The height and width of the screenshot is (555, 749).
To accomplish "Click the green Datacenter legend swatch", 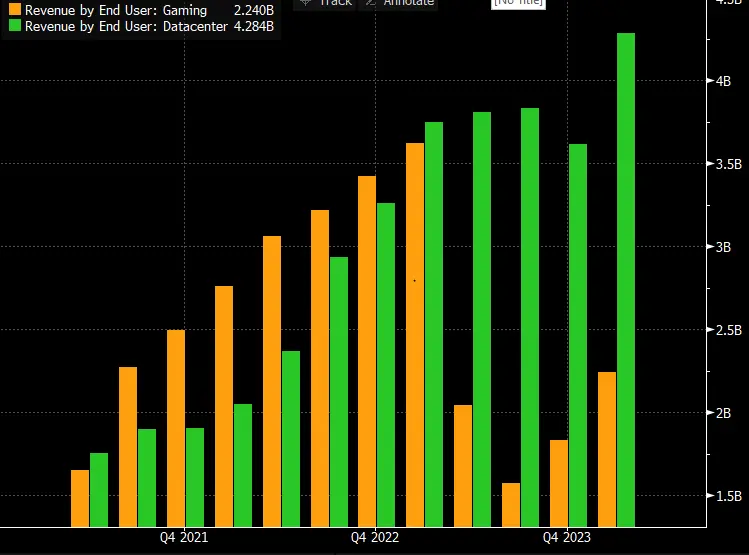I will coord(12,27).
